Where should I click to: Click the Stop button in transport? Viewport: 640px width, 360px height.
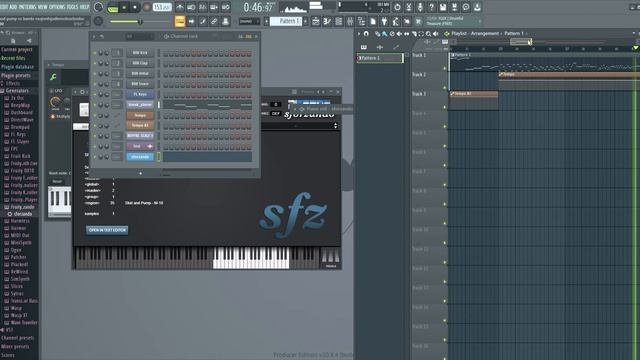coord(135,7)
